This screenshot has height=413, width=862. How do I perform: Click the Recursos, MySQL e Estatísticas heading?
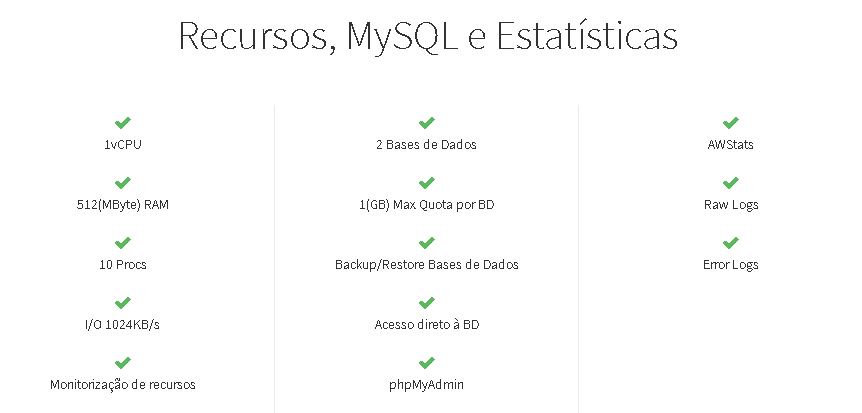point(428,36)
